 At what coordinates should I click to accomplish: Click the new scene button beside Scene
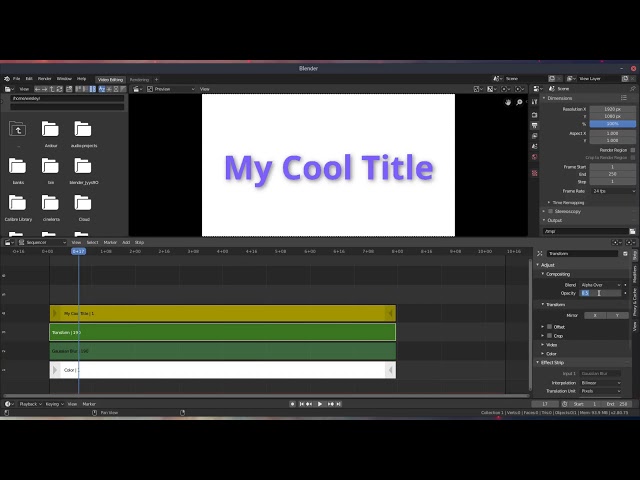pyautogui.click(x=552, y=78)
